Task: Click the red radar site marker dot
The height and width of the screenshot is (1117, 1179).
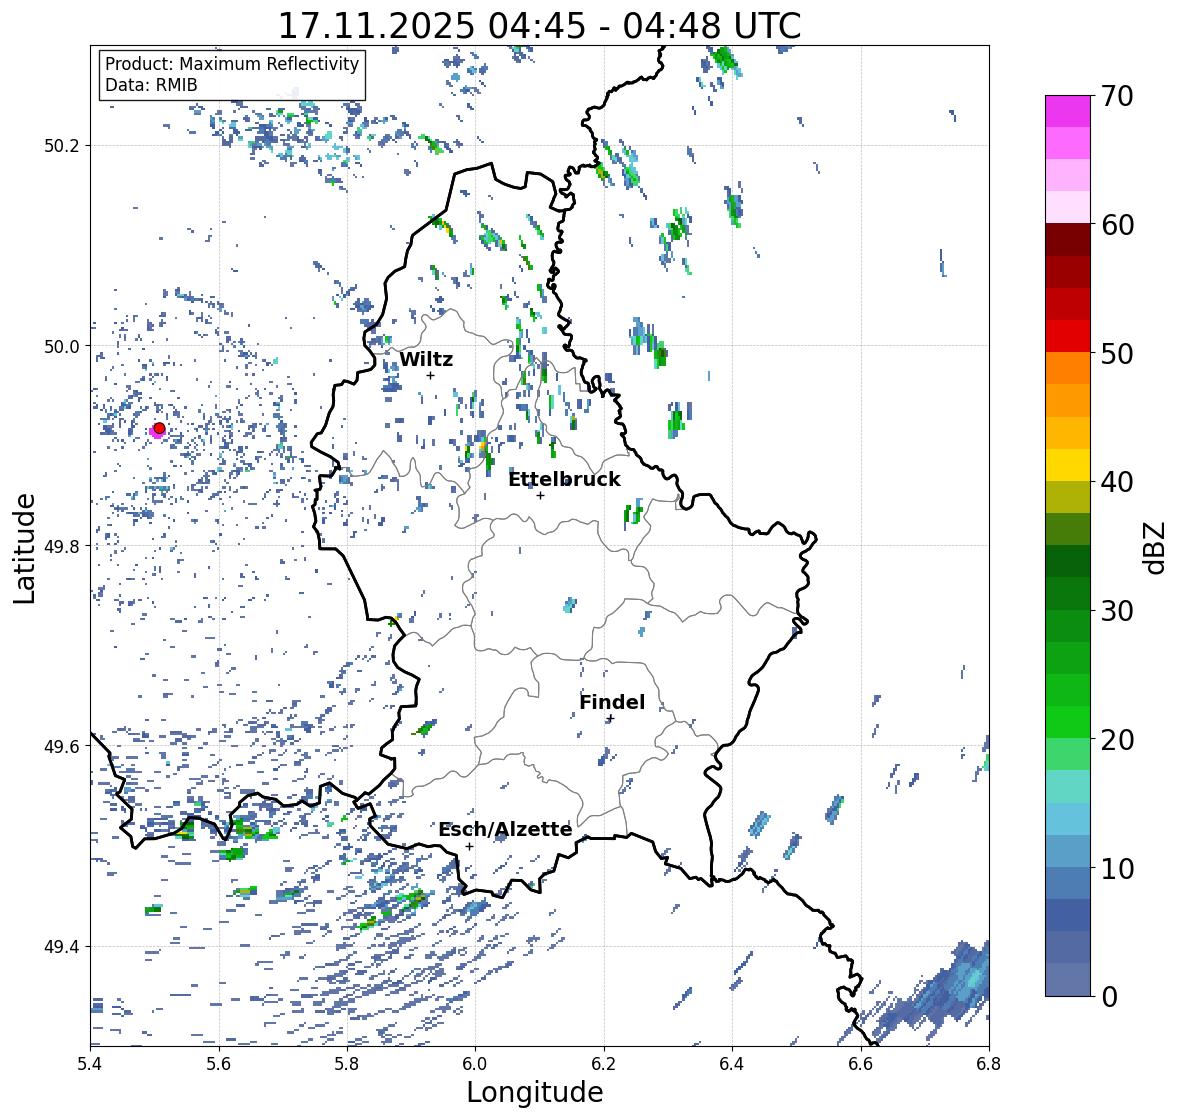Action: (x=159, y=428)
